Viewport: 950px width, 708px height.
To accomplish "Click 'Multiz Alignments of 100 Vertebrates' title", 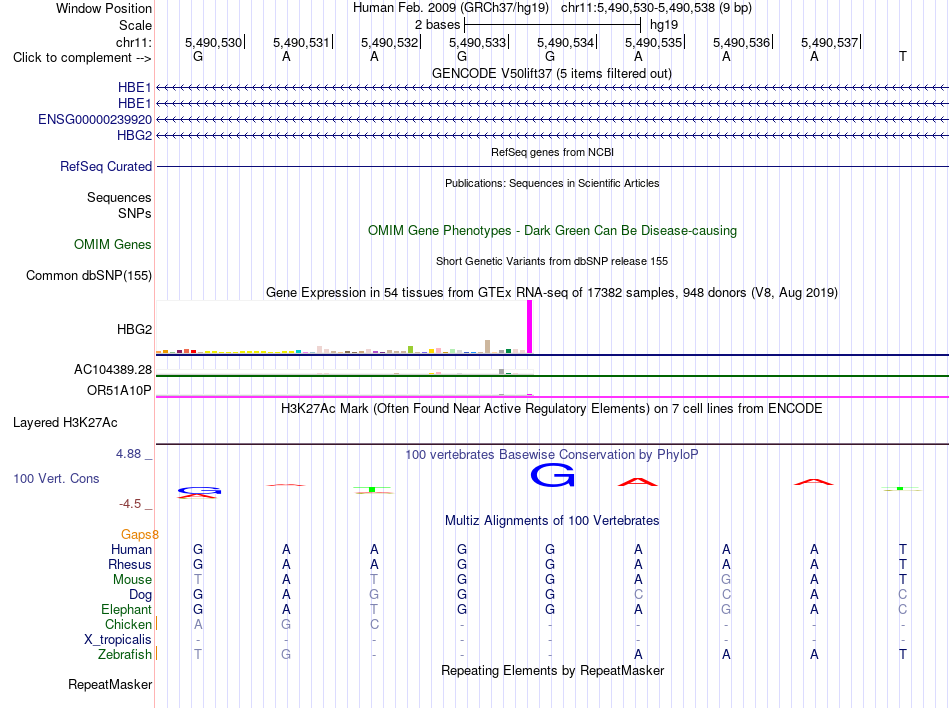I will (x=552, y=521).
